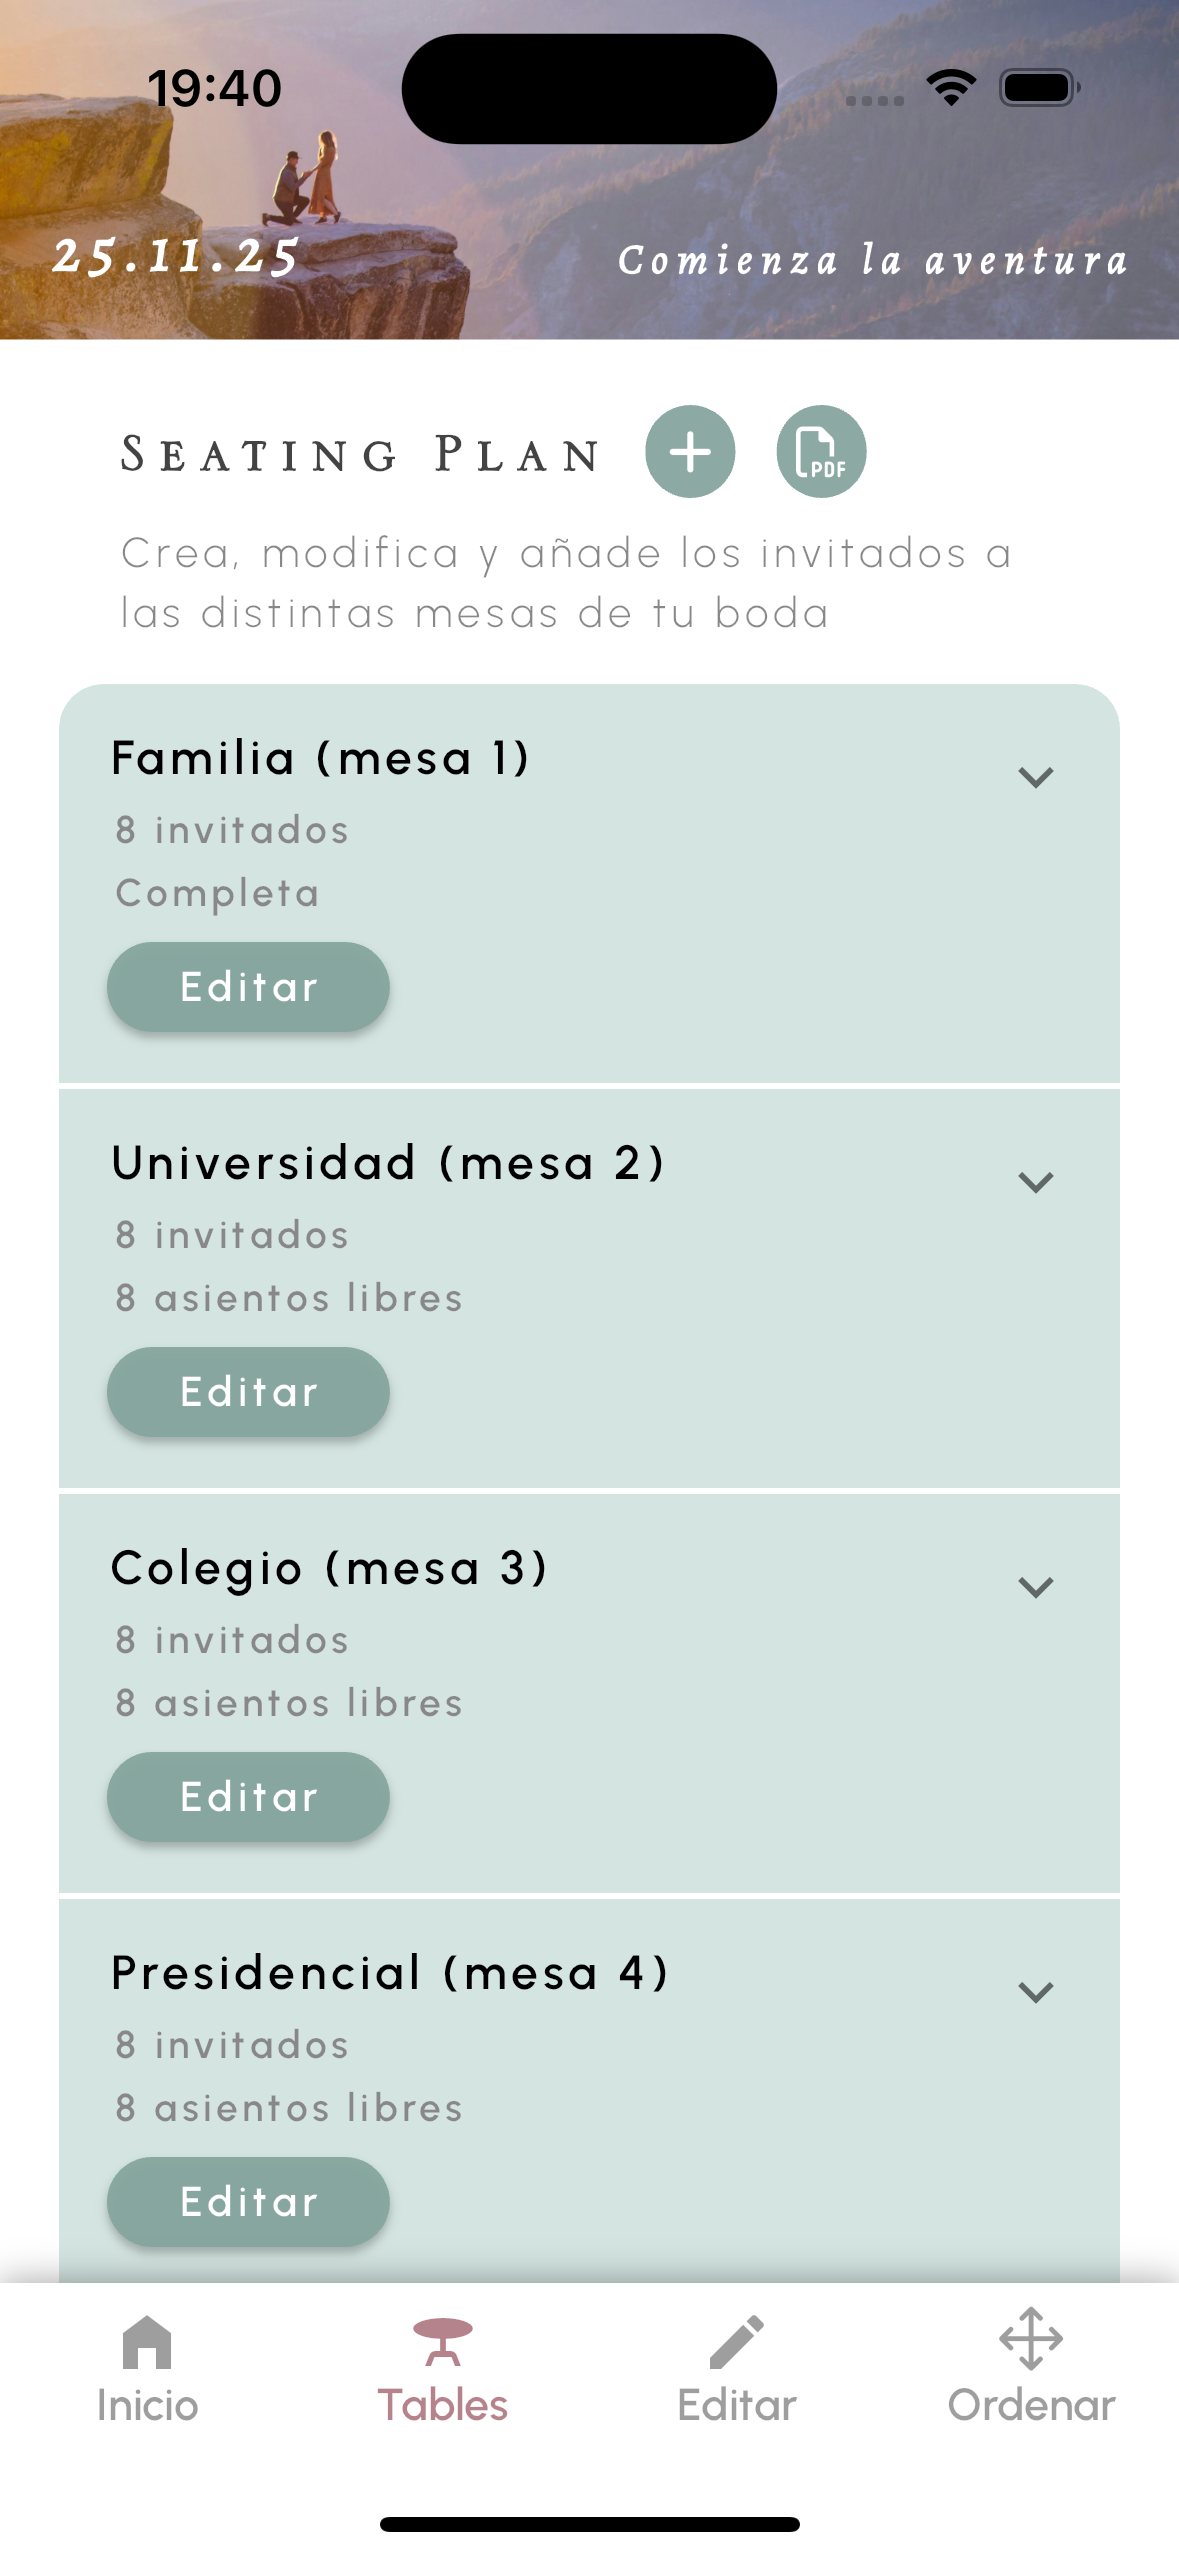
Task: Tap the Seating Plan heading
Action: click(360, 455)
